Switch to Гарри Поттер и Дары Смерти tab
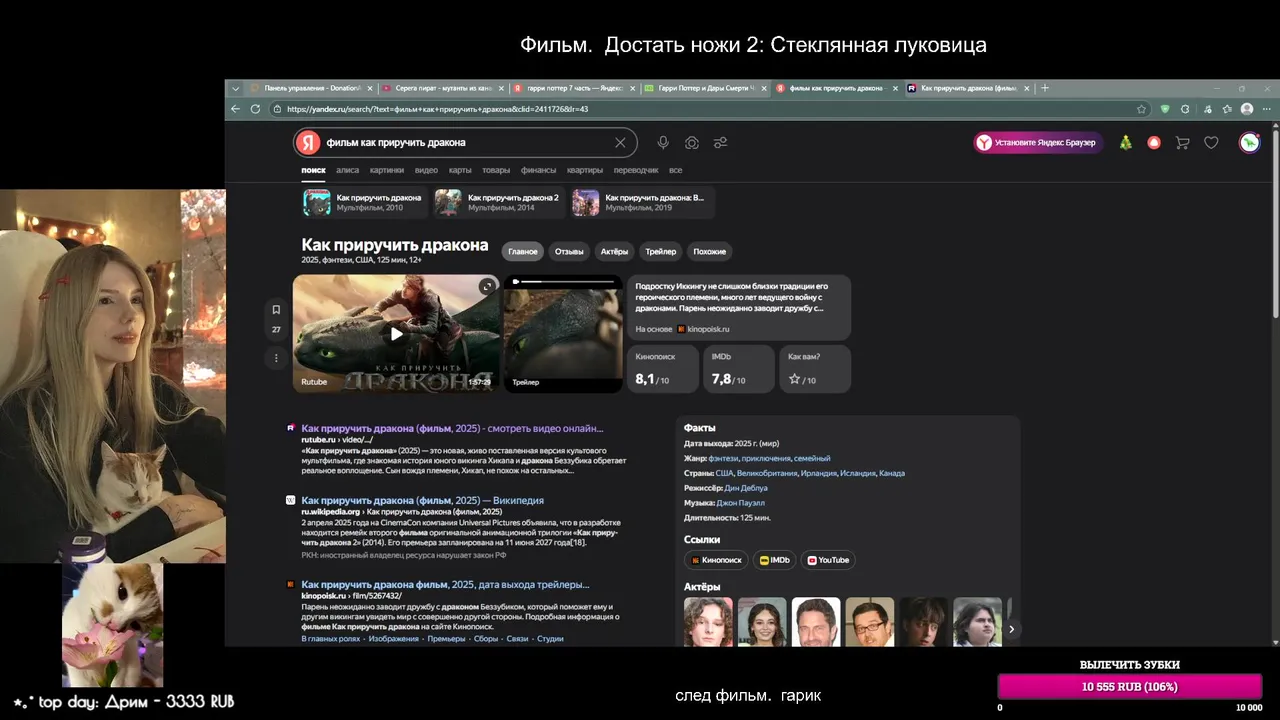The width and height of the screenshot is (1280, 720). (706, 88)
